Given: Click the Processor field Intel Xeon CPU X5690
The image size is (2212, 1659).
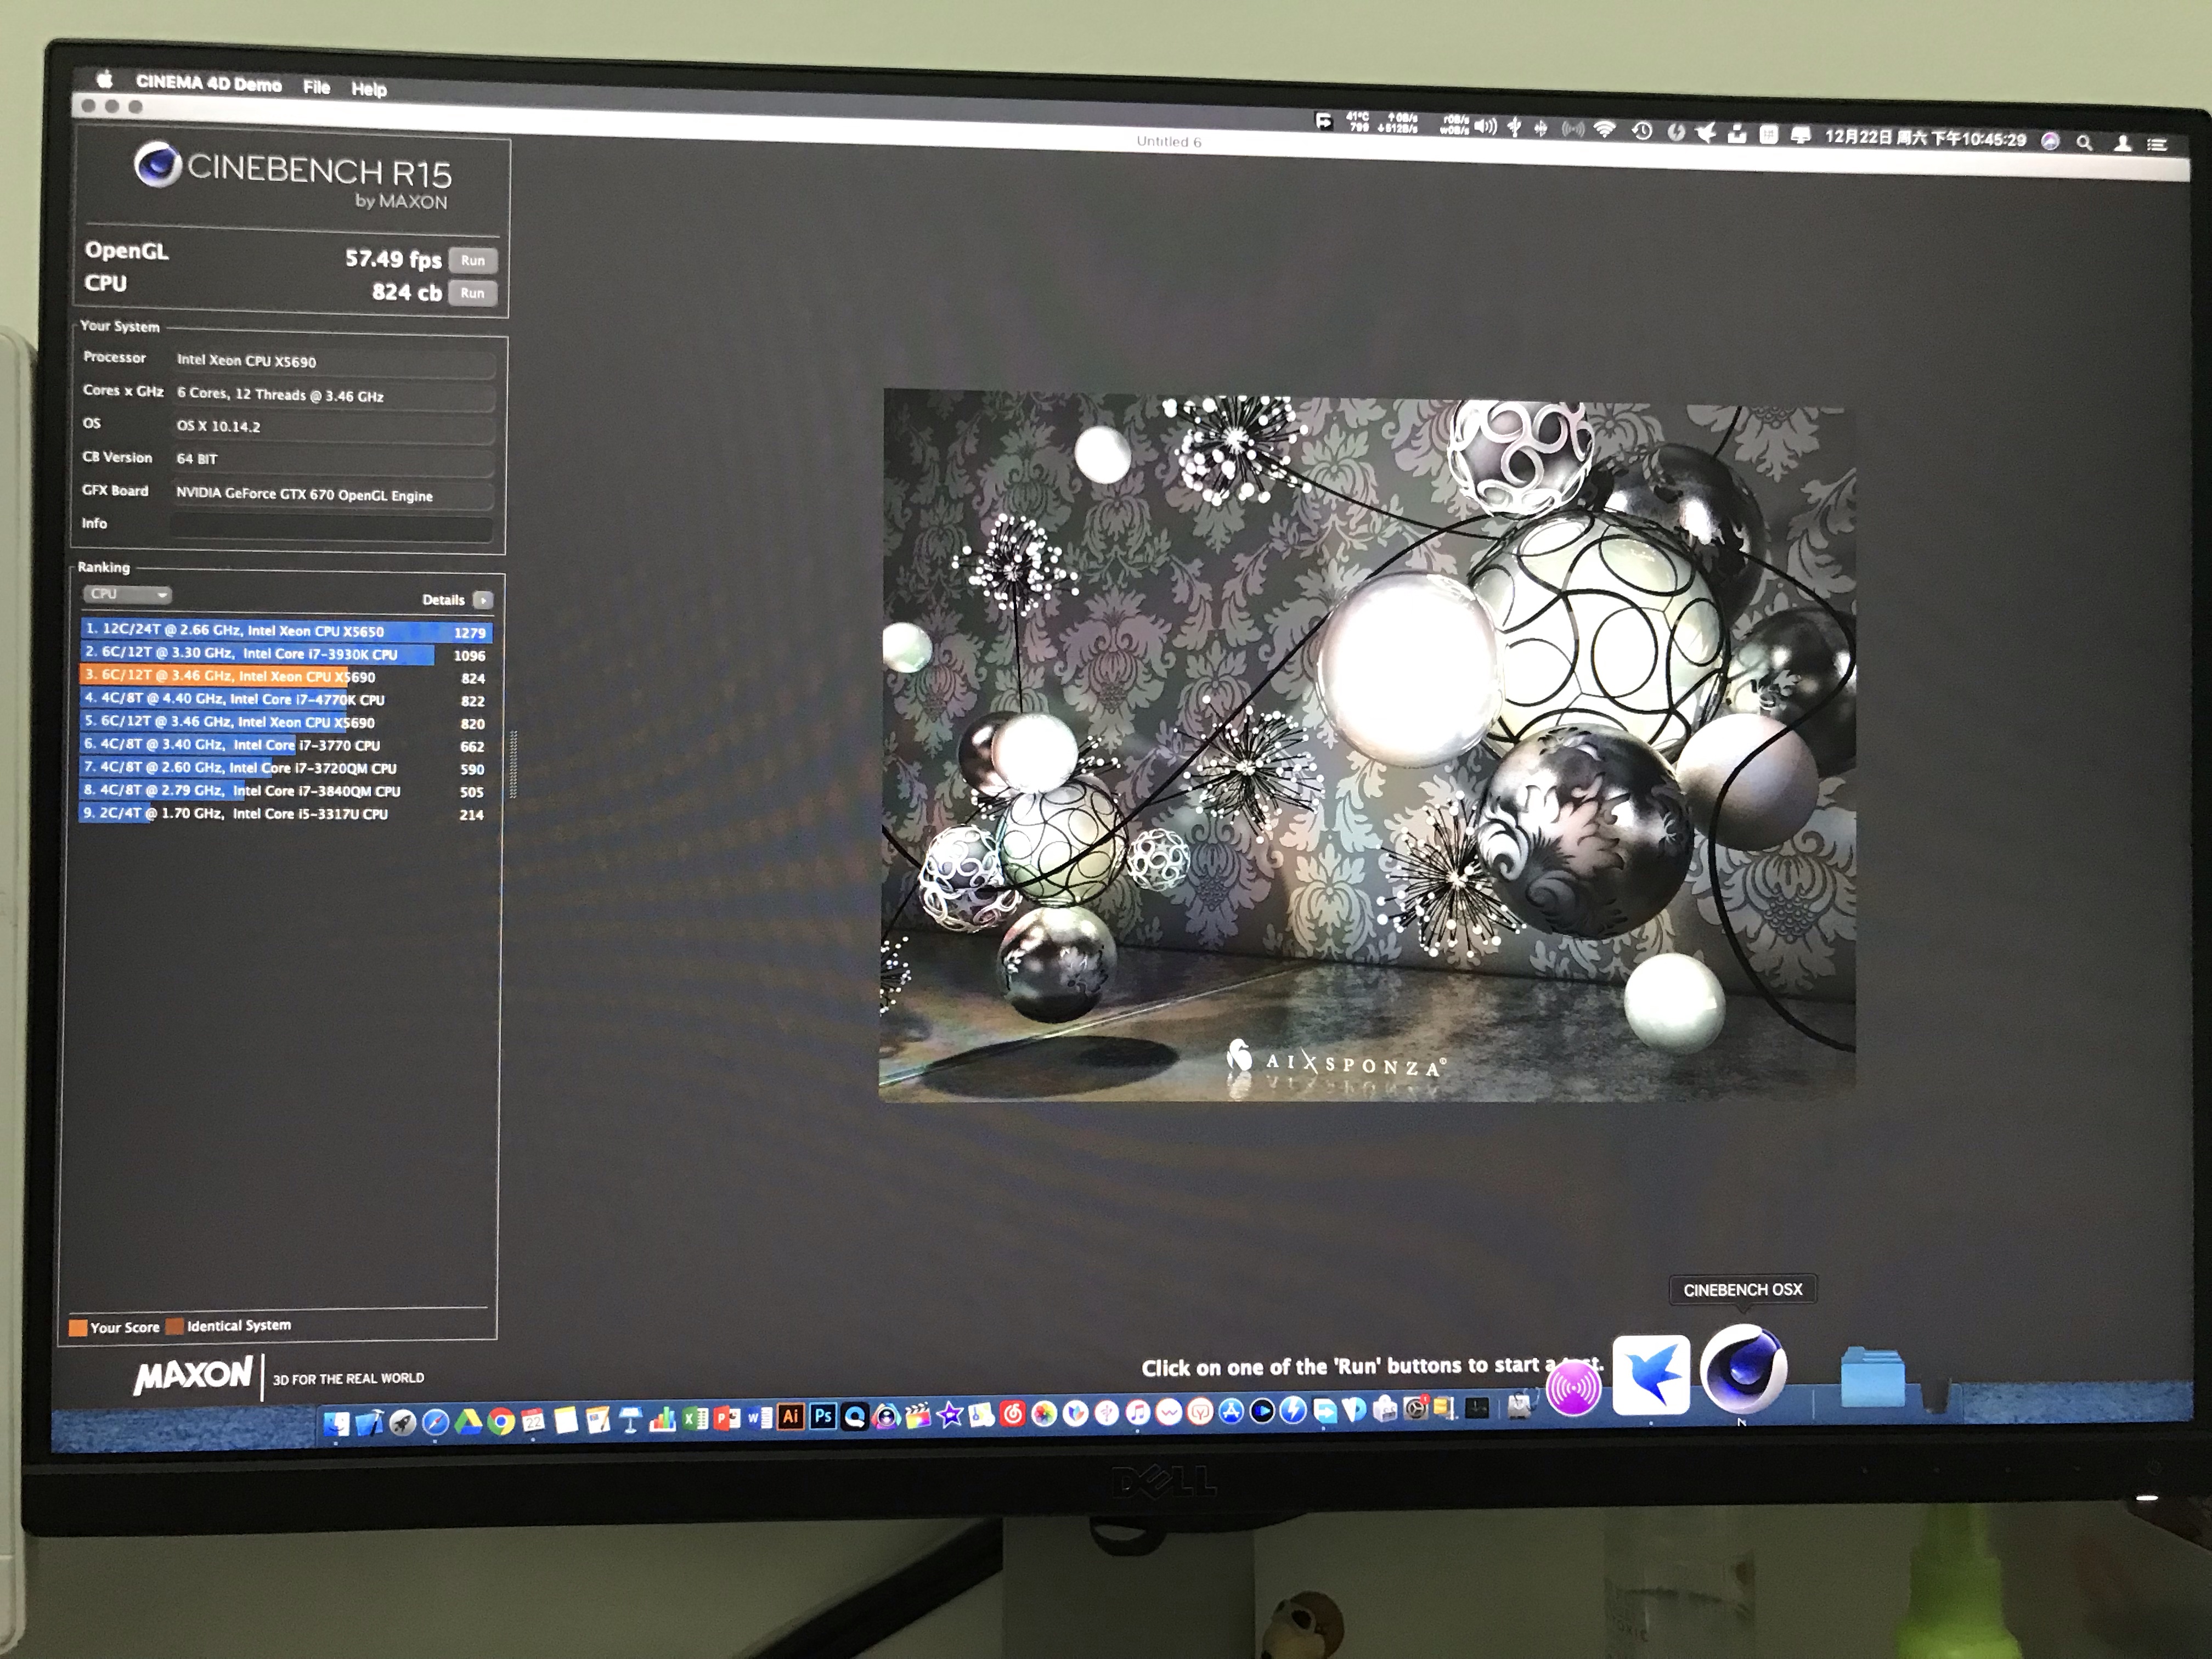Looking at the screenshot, I should [334, 362].
